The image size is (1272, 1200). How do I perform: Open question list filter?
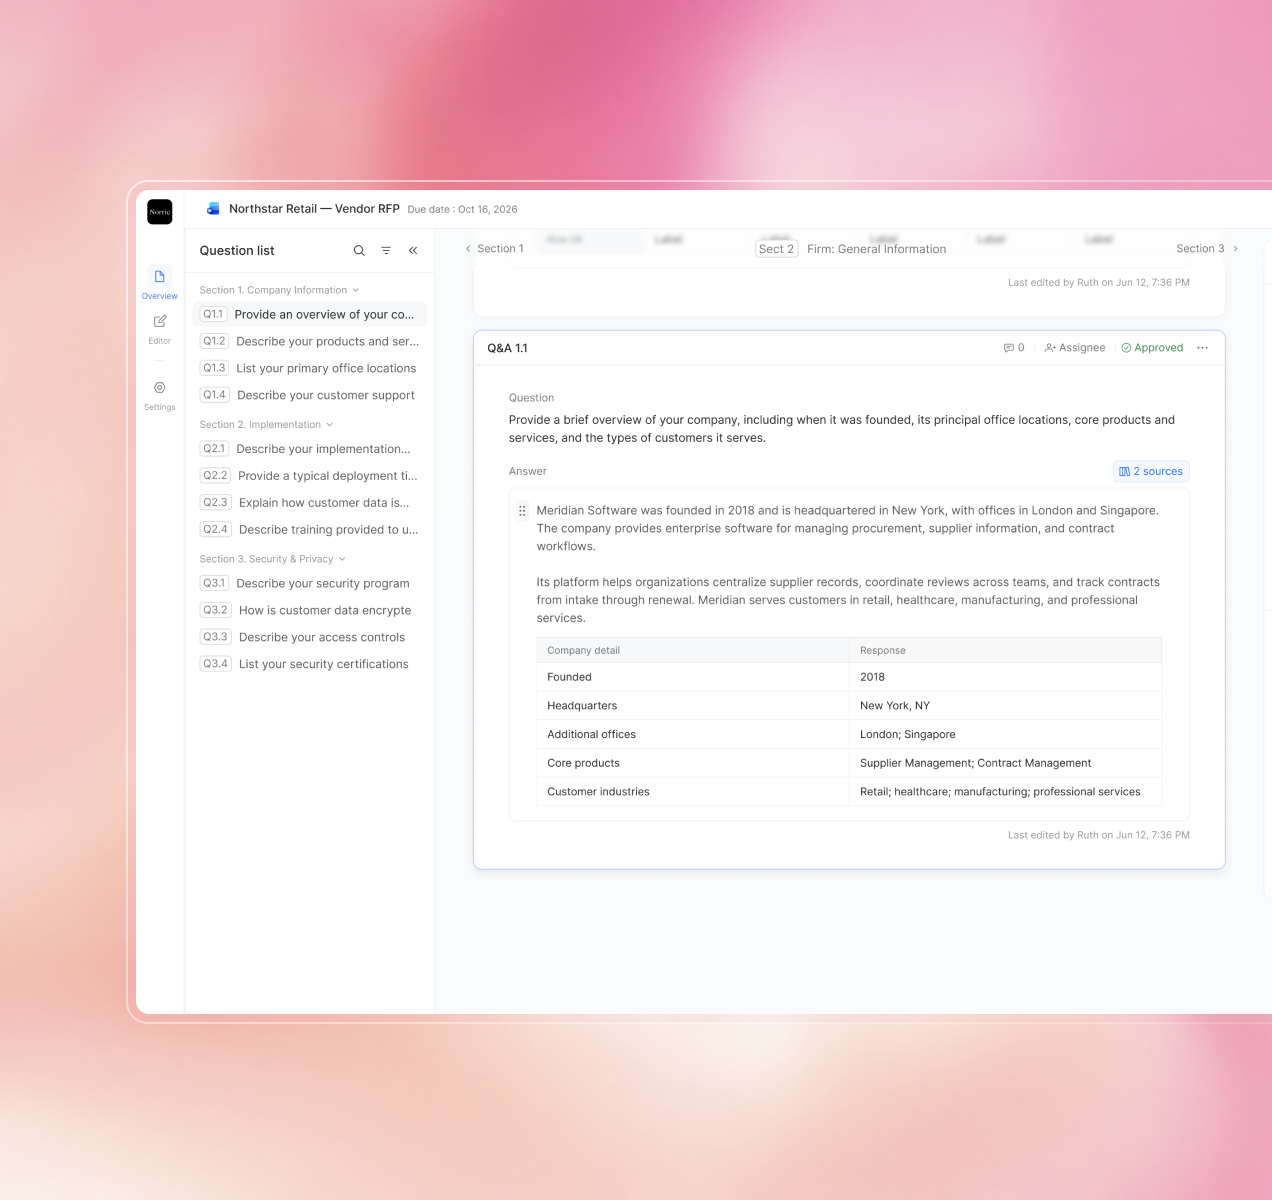click(x=386, y=251)
